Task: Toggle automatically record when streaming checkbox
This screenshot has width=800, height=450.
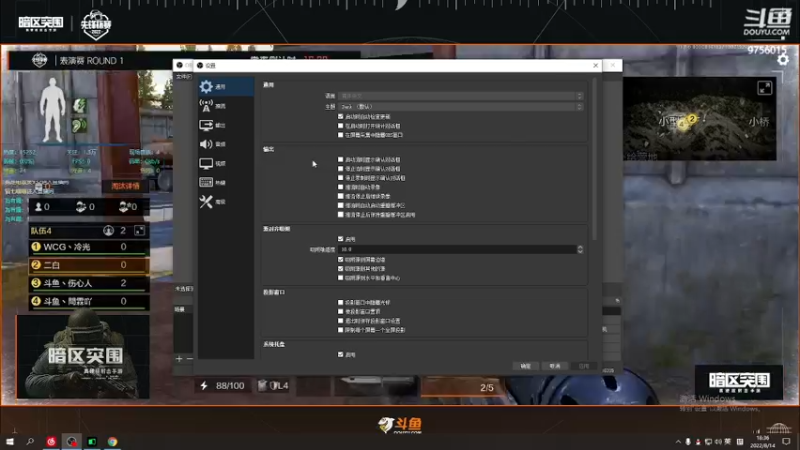Action: 341,187
